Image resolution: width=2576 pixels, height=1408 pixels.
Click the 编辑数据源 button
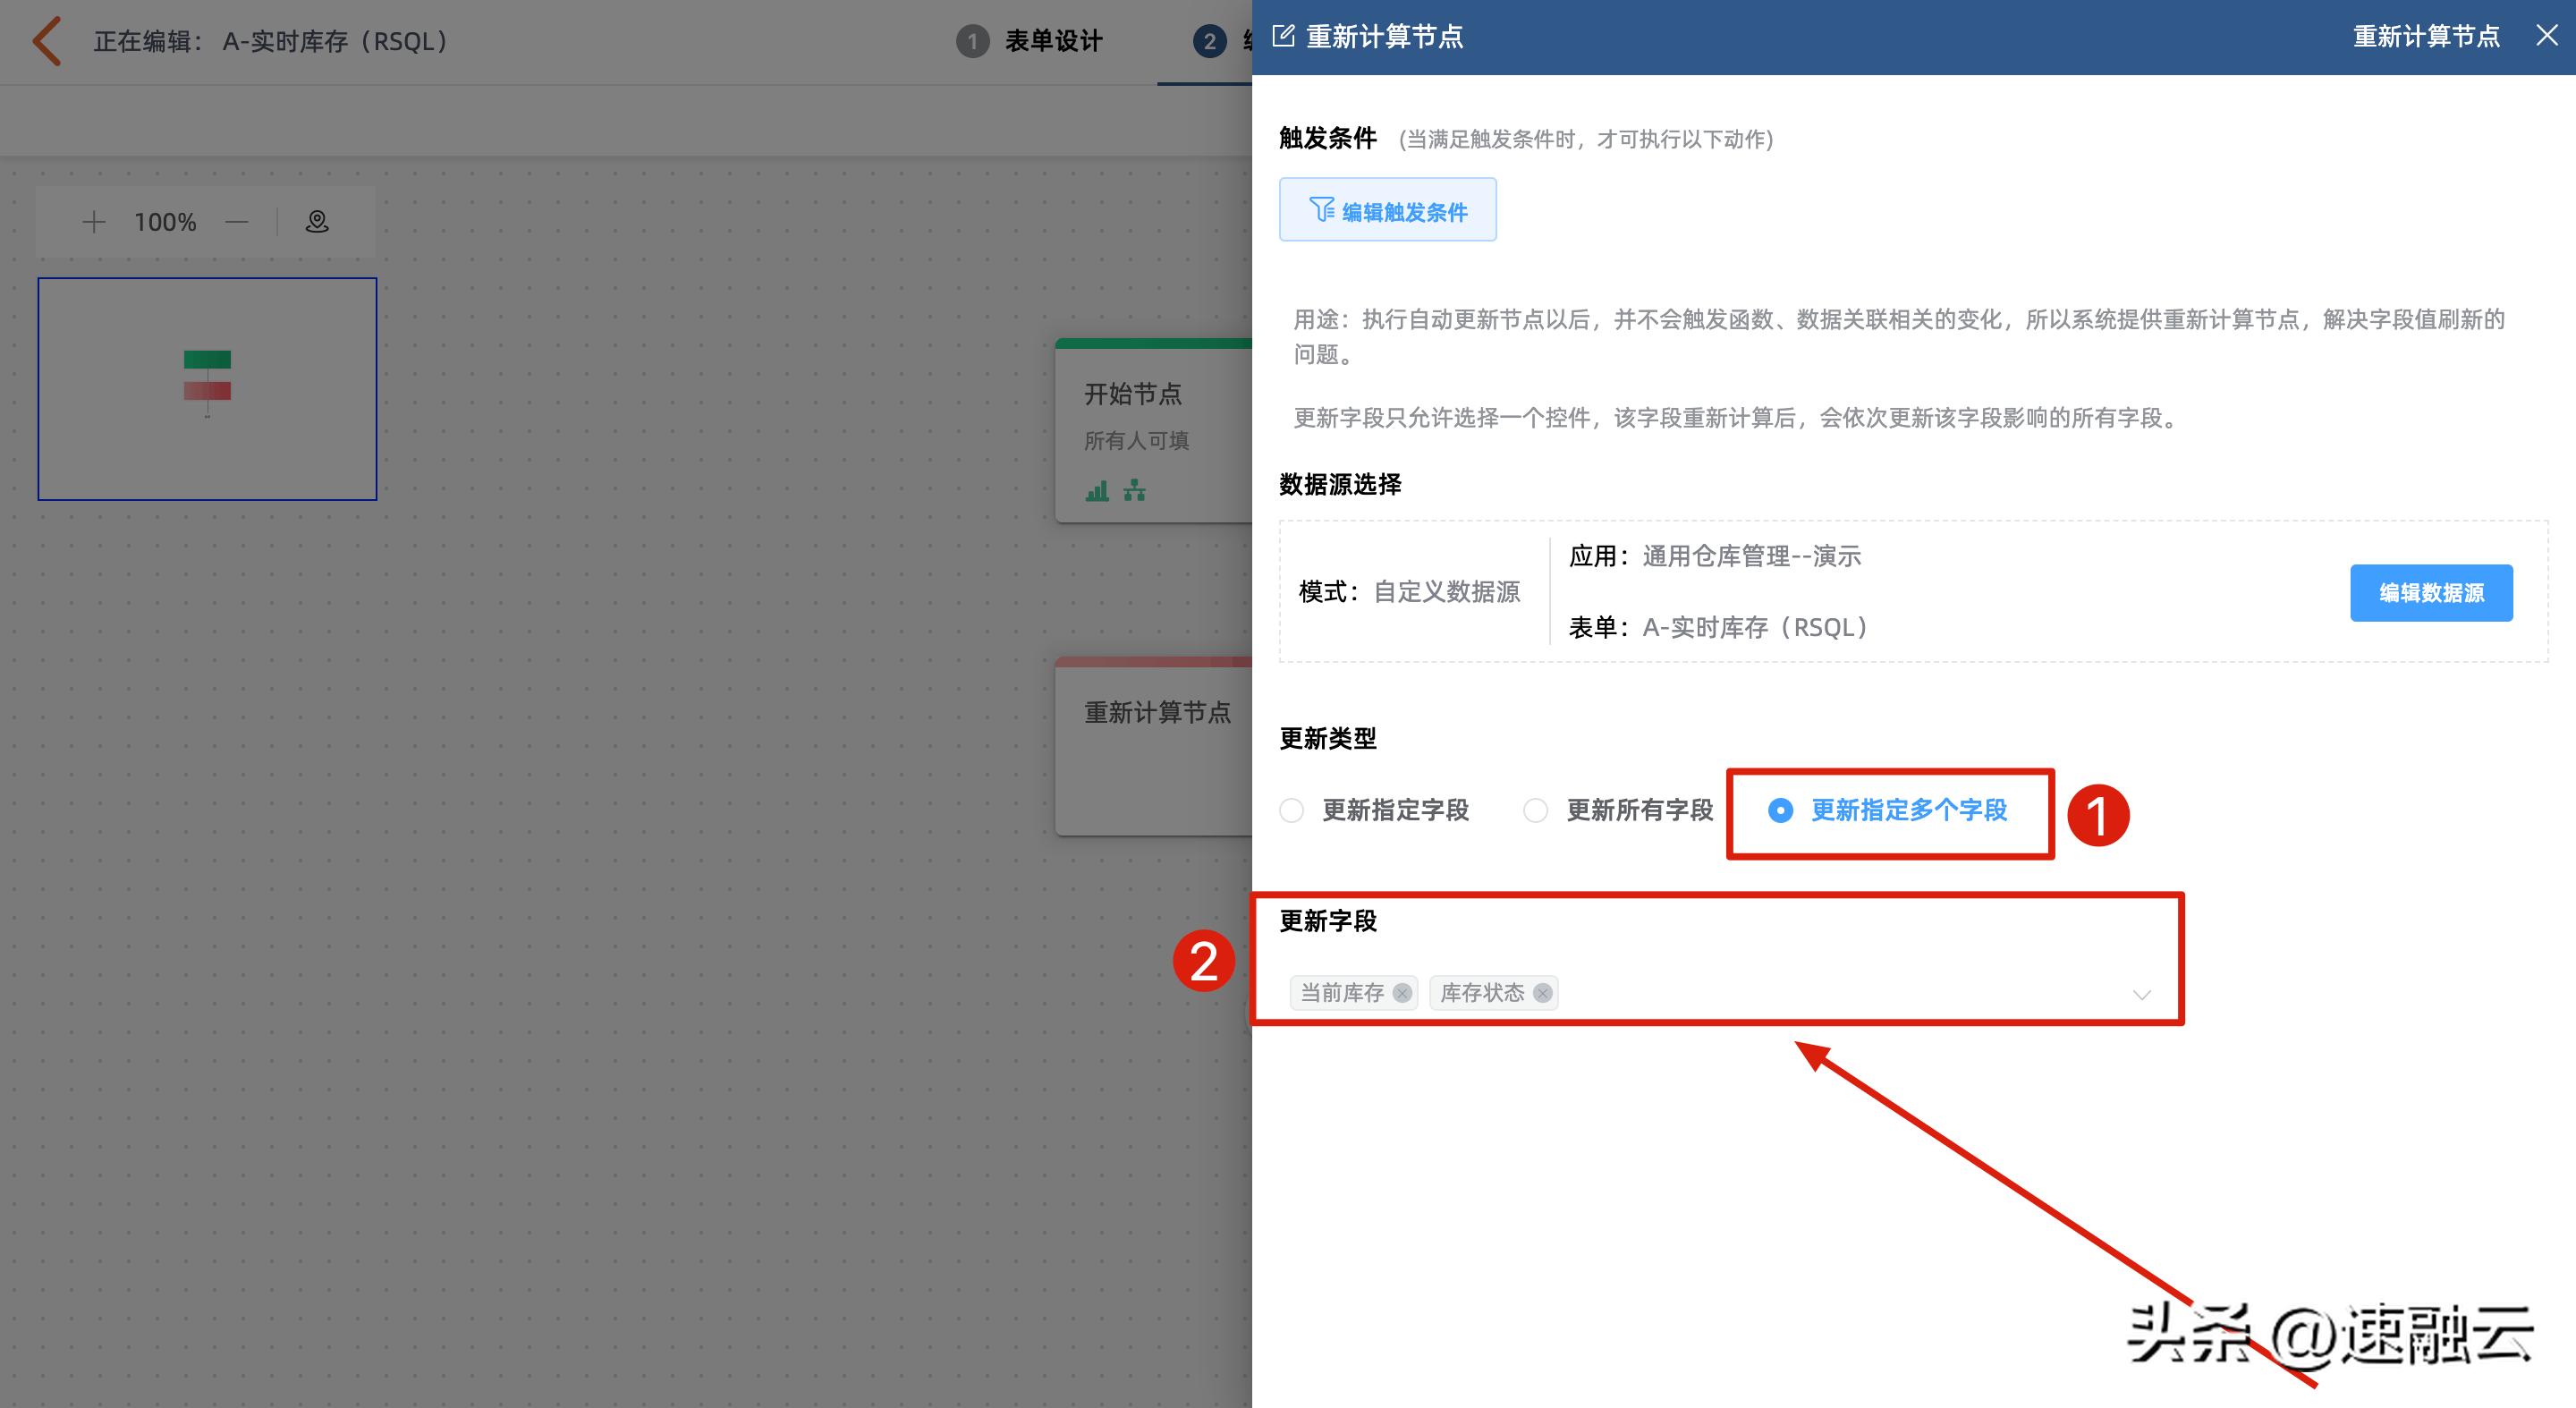point(2431,592)
